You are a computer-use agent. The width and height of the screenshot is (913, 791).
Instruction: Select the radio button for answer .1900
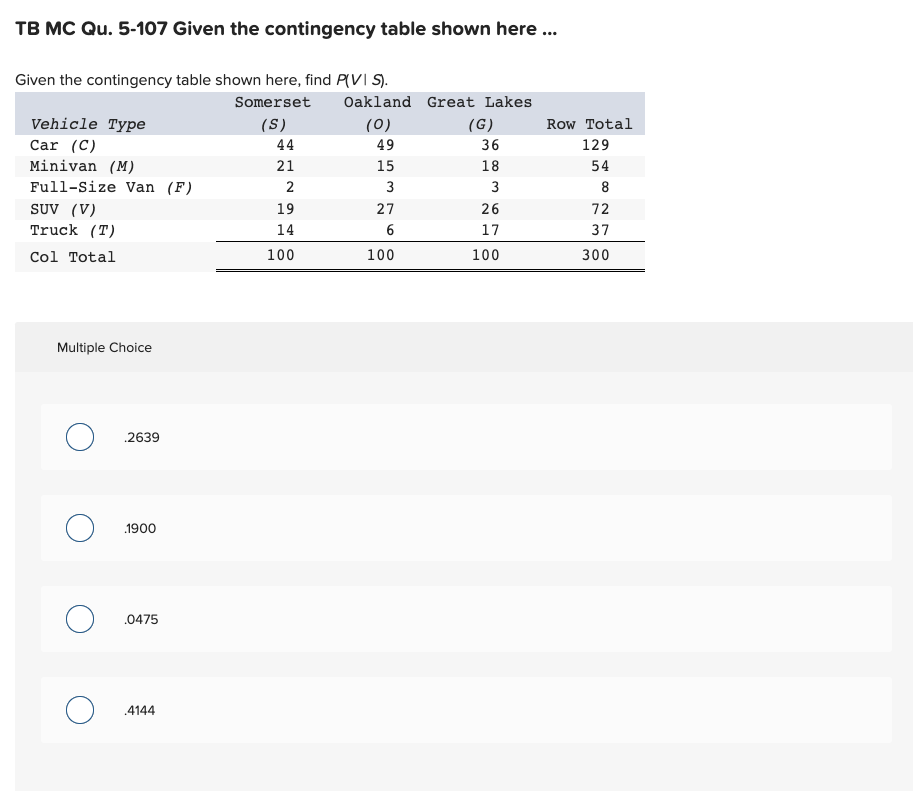pyautogui.click(x=80, y=528)
